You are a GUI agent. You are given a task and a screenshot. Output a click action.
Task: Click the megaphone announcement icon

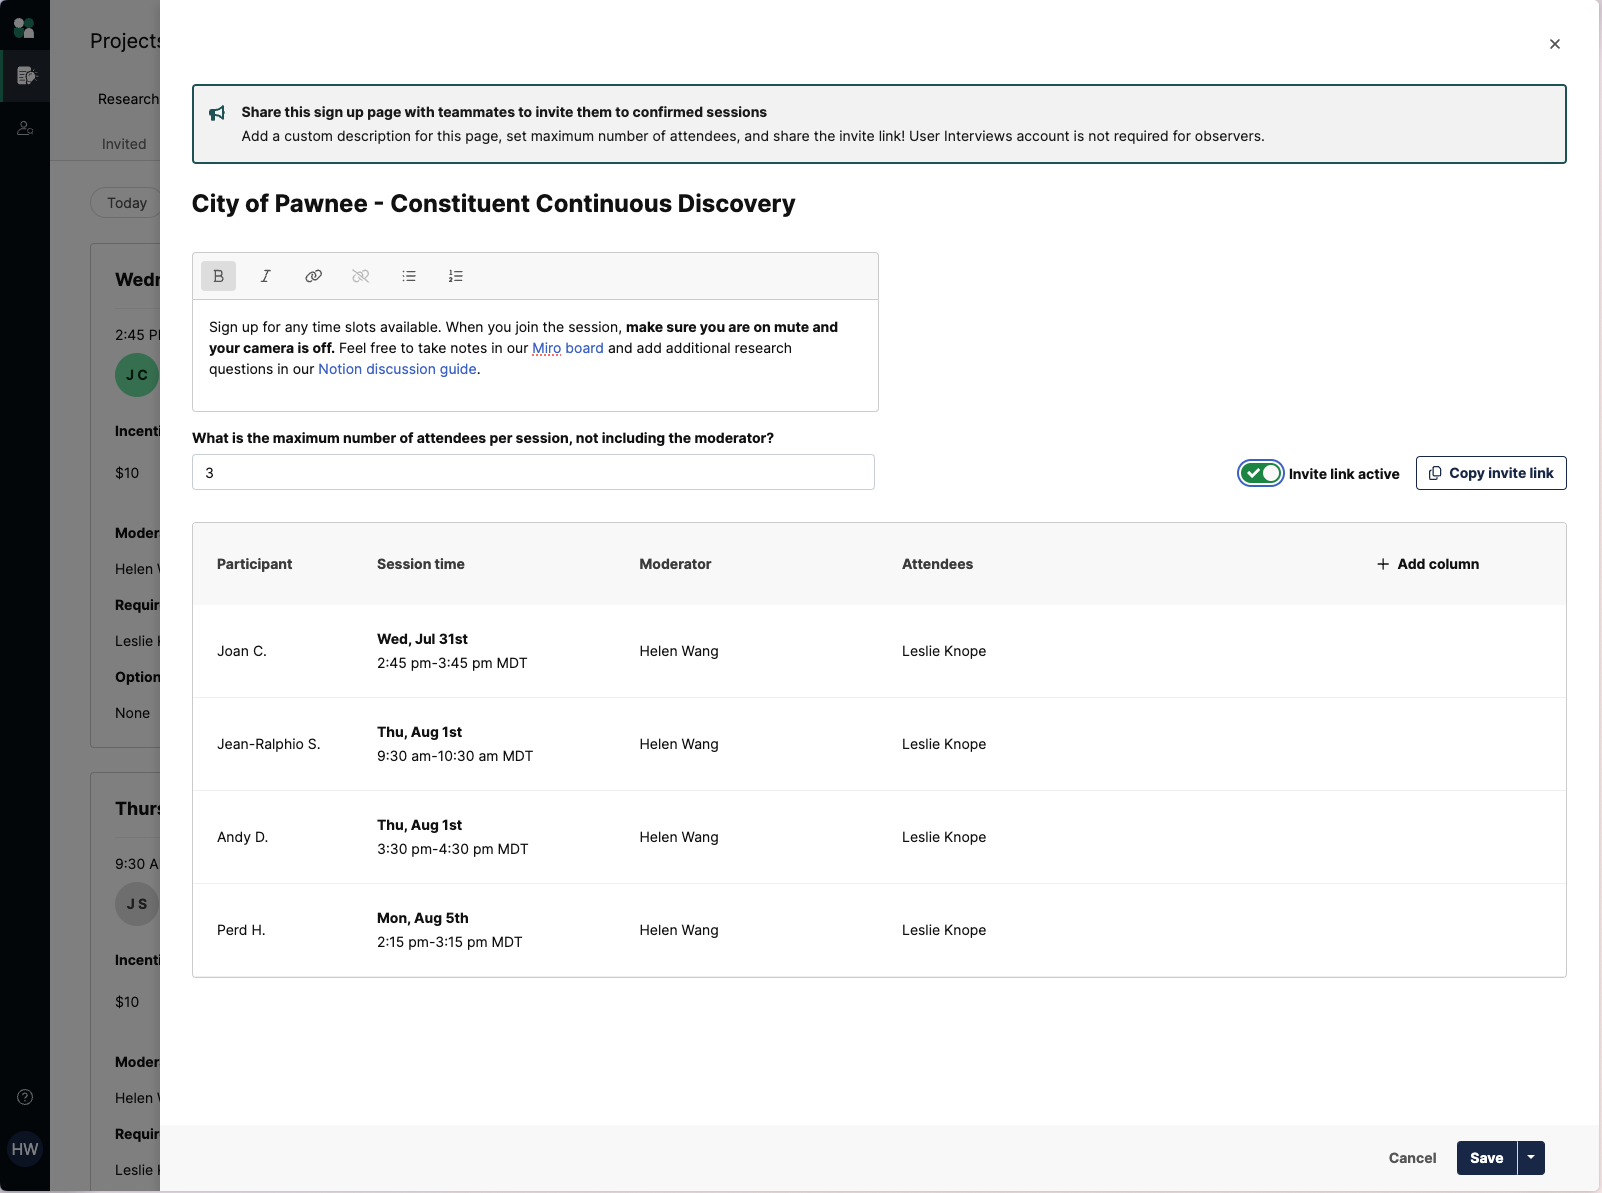coord(217,113)
